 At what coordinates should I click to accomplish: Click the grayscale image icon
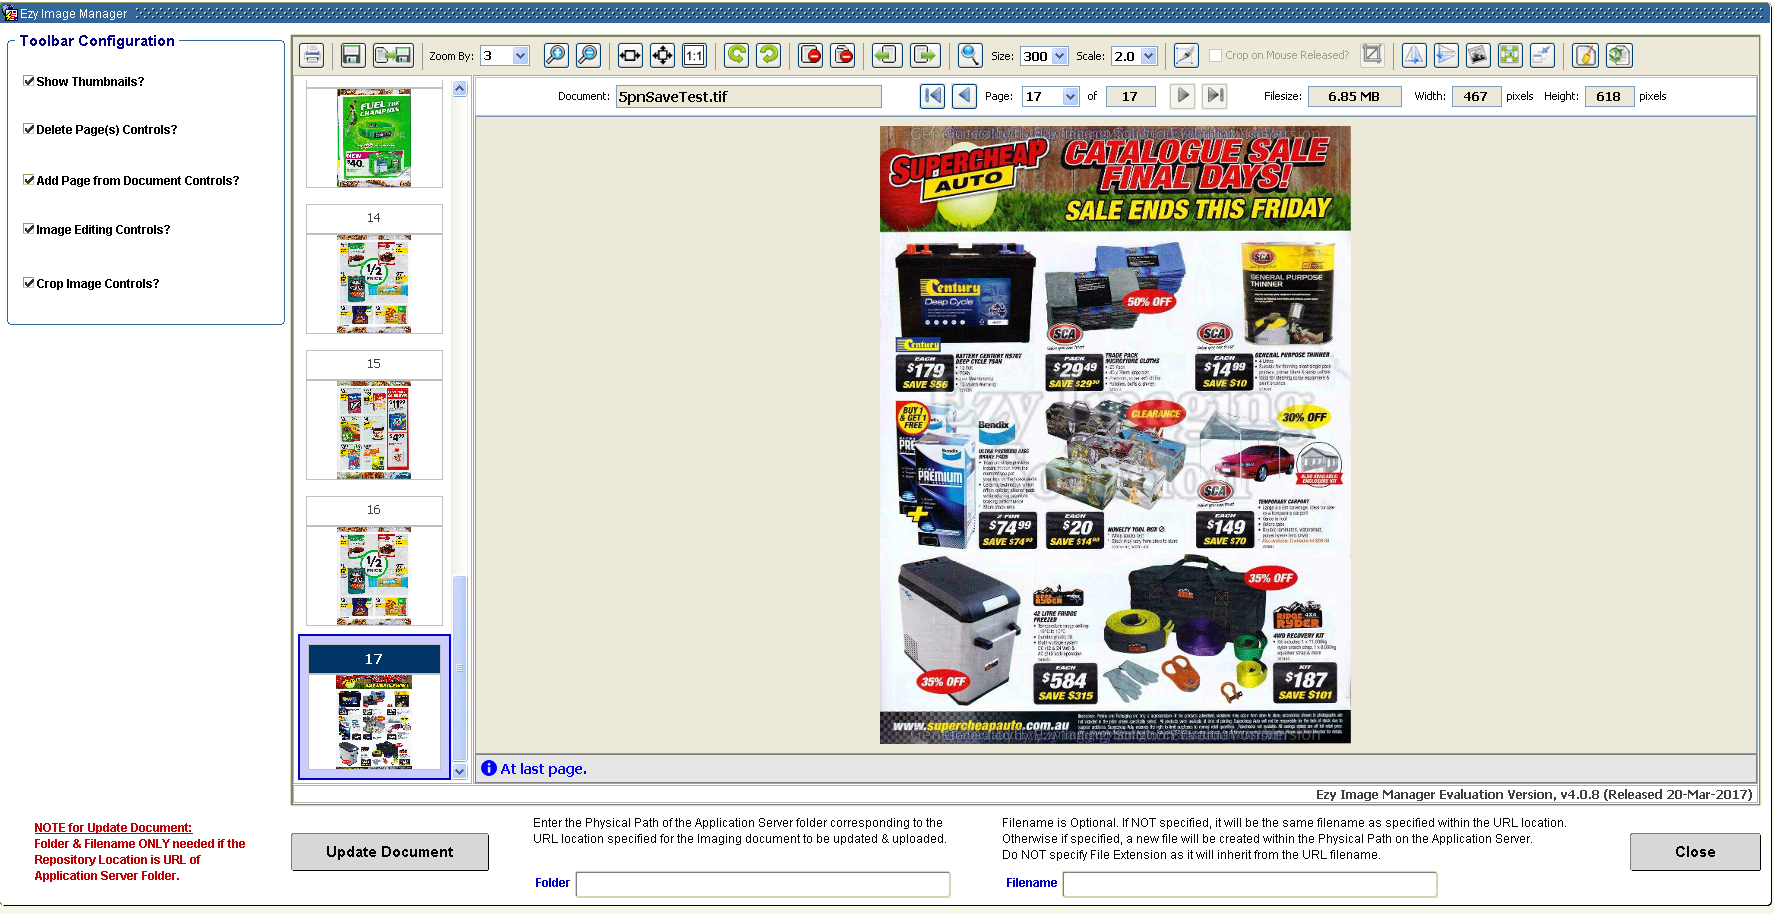click(x=1478, y=56)
